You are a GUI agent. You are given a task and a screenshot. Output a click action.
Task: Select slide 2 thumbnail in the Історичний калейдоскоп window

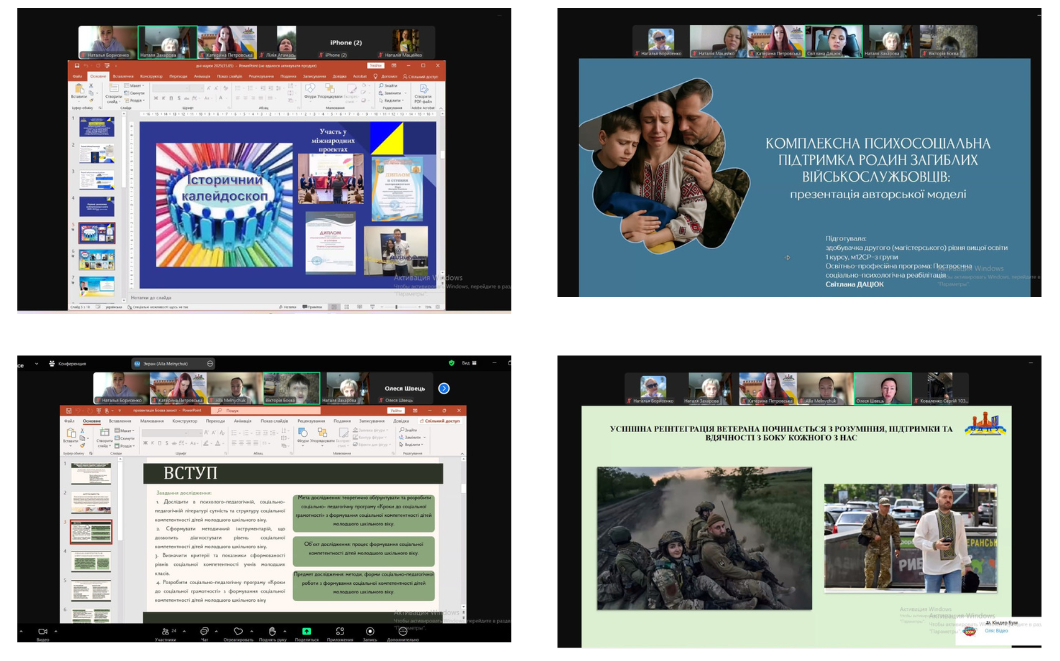[x=97, y=153]
